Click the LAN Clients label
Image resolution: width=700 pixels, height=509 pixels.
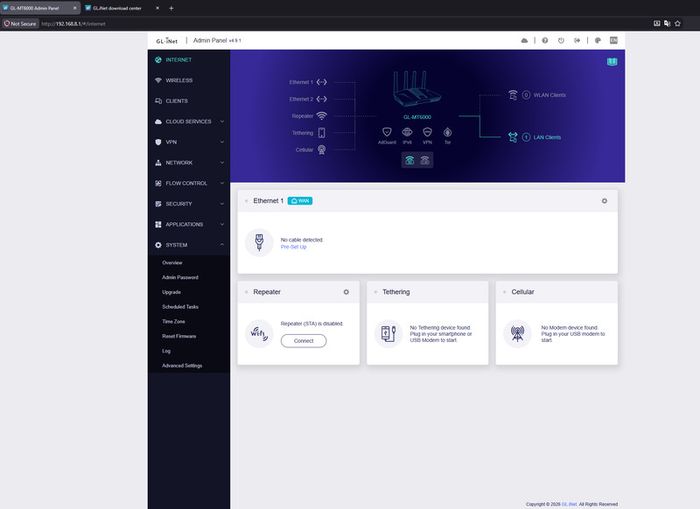(547, 137)
